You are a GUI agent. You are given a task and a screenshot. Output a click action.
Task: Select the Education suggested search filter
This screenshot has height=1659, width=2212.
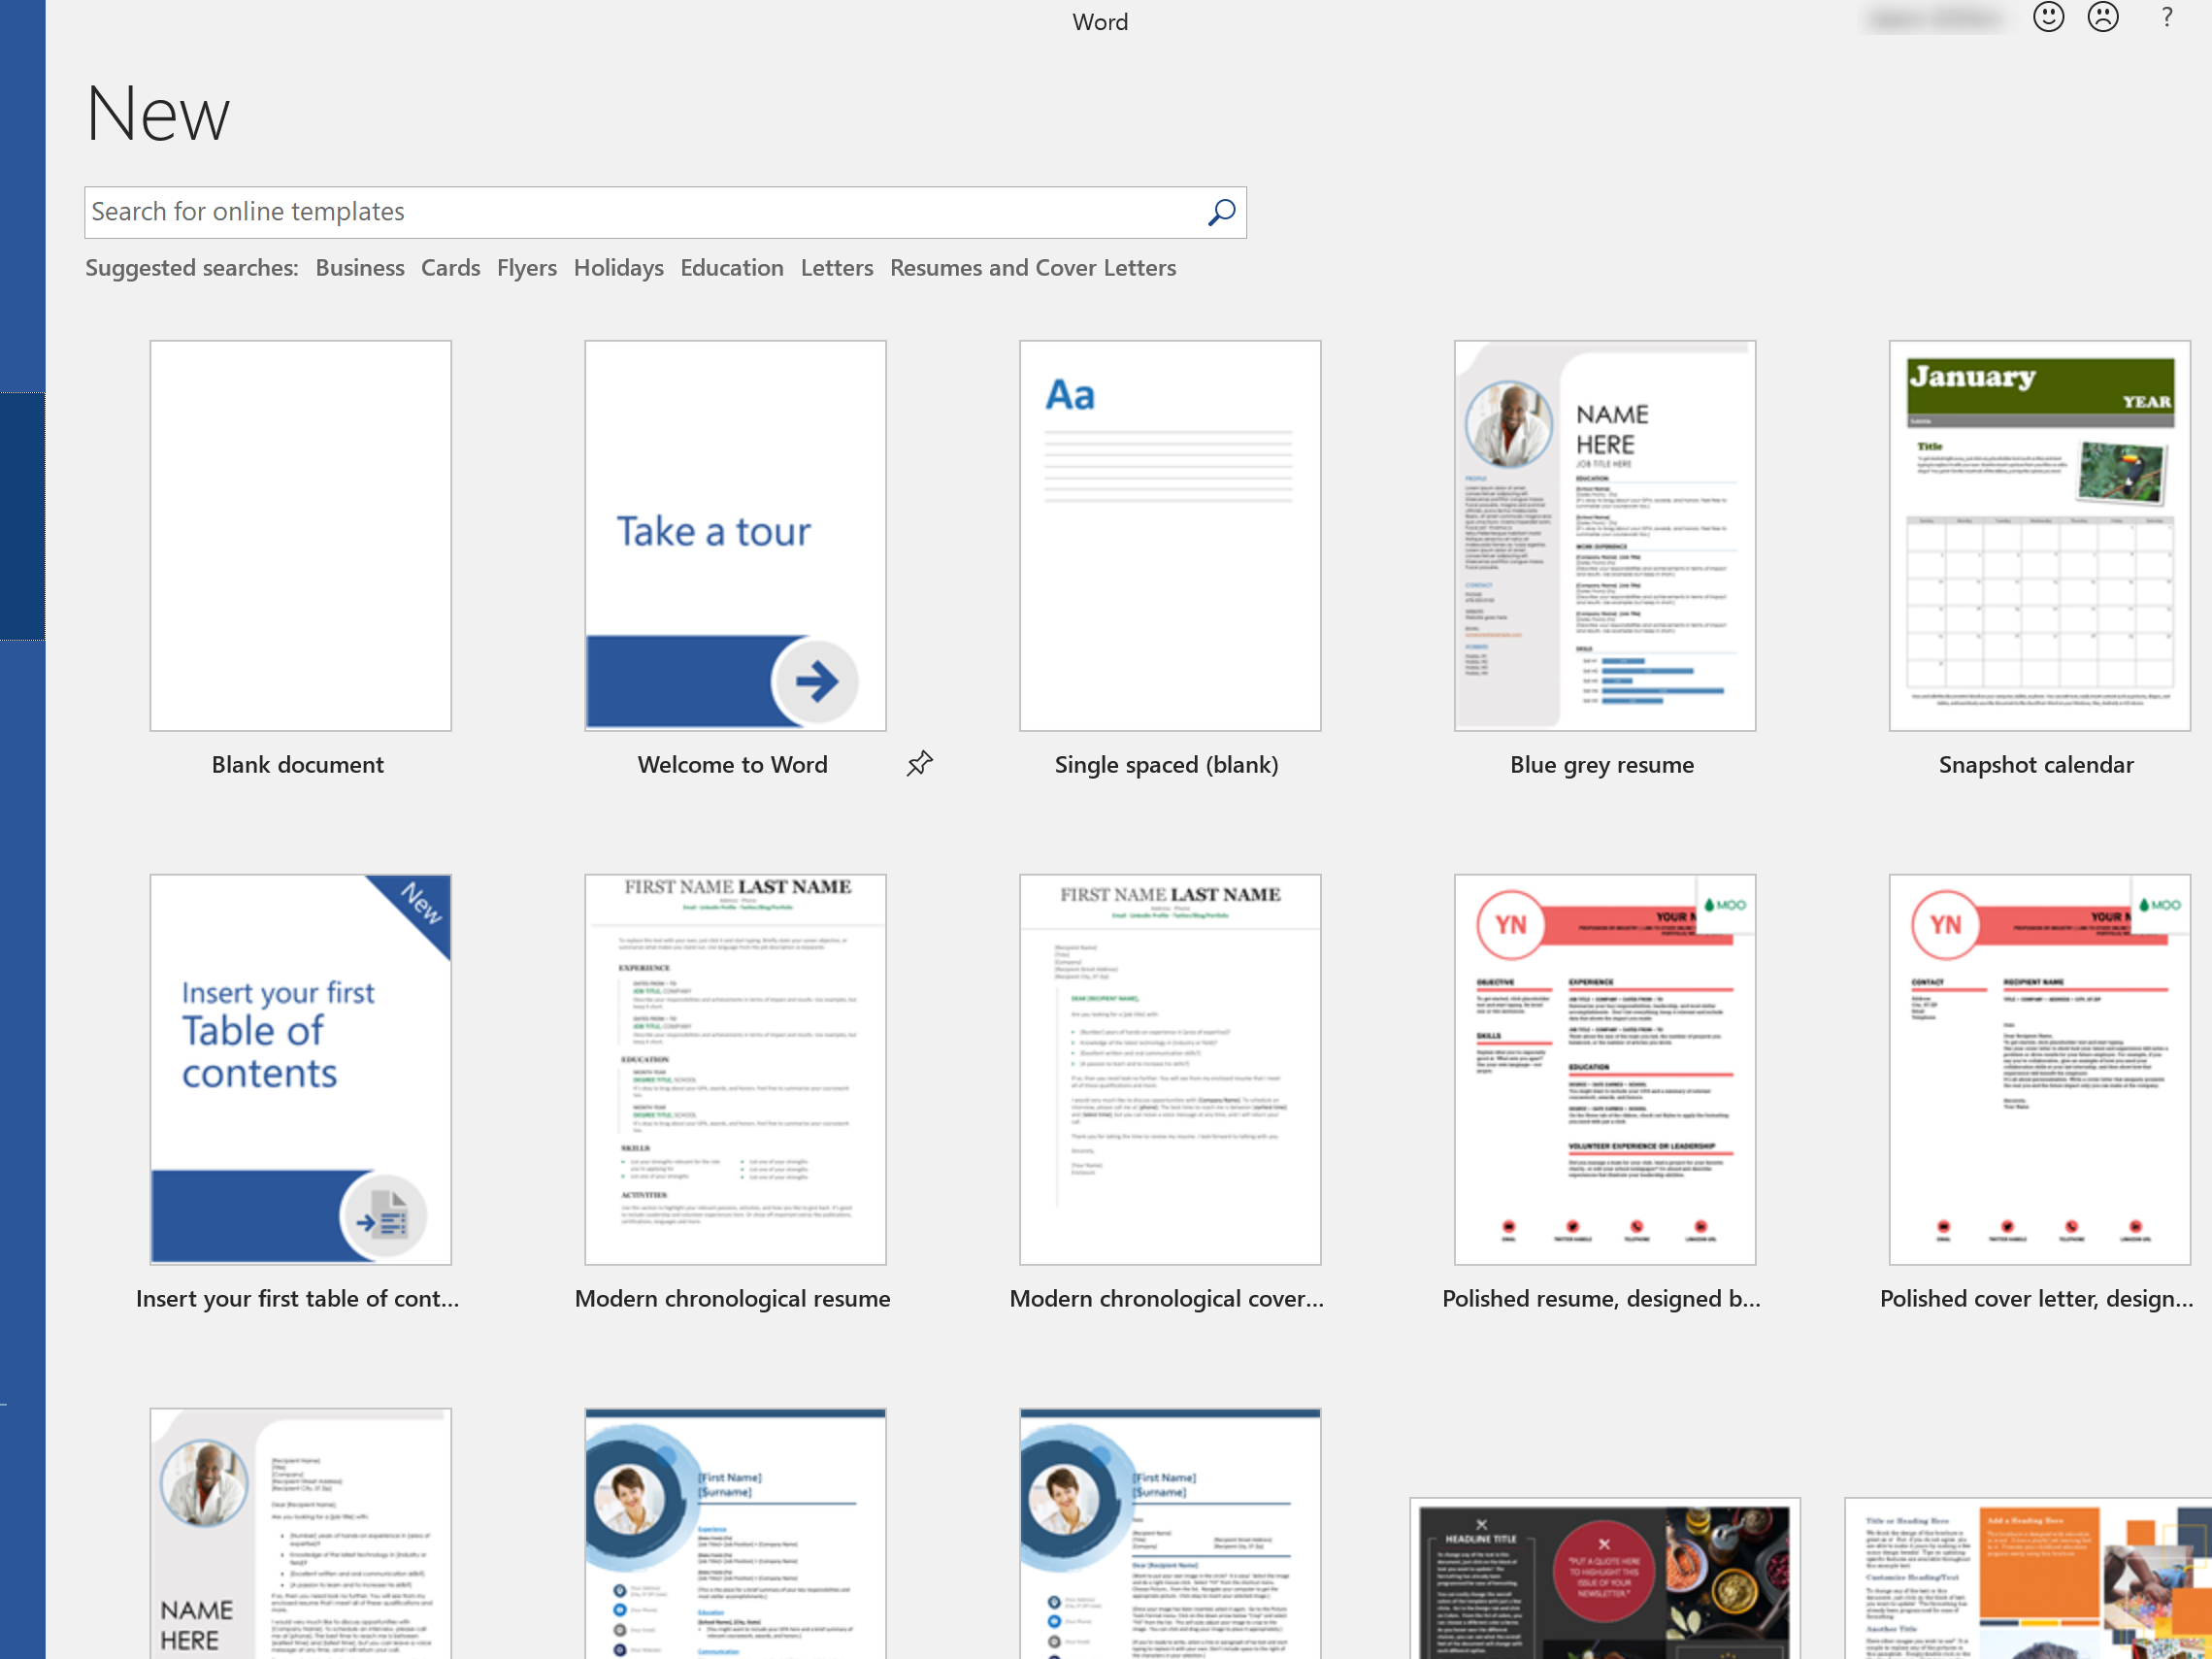pyautogui.click(x=732, y=267)
